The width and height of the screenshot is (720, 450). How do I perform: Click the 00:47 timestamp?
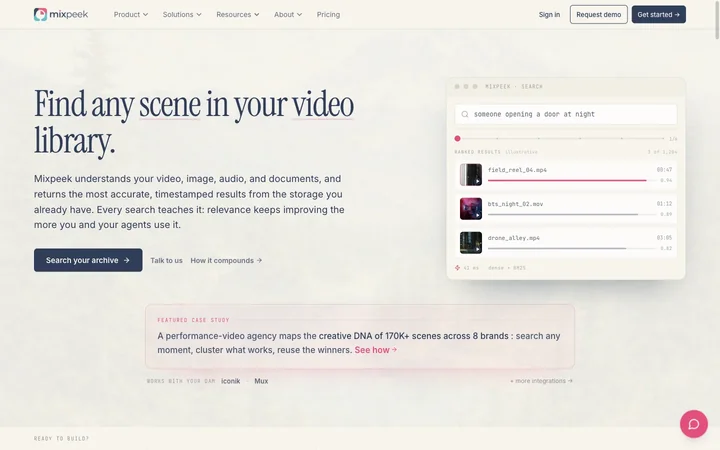pos(664,170)
